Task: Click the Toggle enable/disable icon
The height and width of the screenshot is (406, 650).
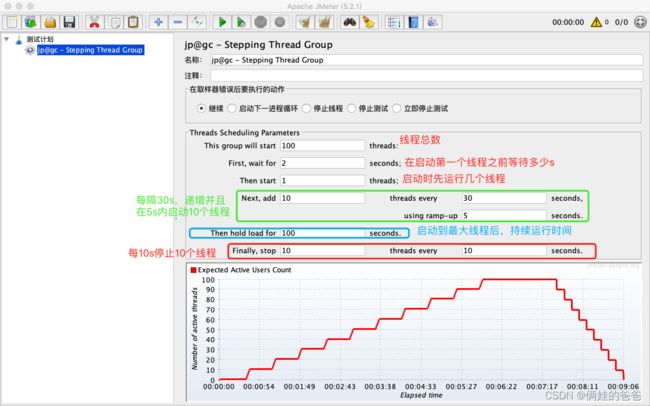Action: [x=197, y=22]
